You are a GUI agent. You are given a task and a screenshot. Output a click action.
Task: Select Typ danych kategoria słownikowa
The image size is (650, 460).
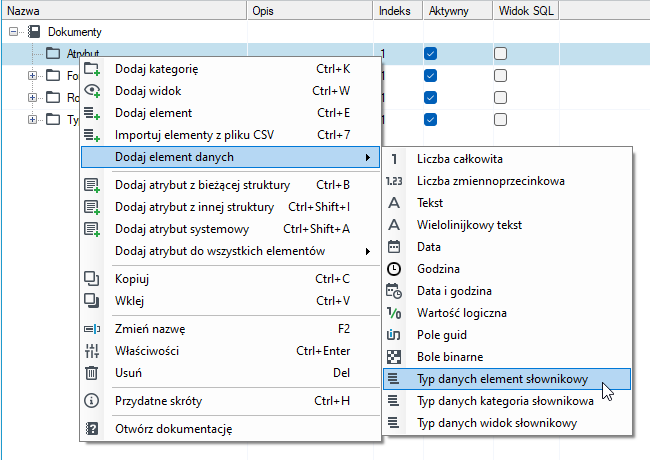507,401
